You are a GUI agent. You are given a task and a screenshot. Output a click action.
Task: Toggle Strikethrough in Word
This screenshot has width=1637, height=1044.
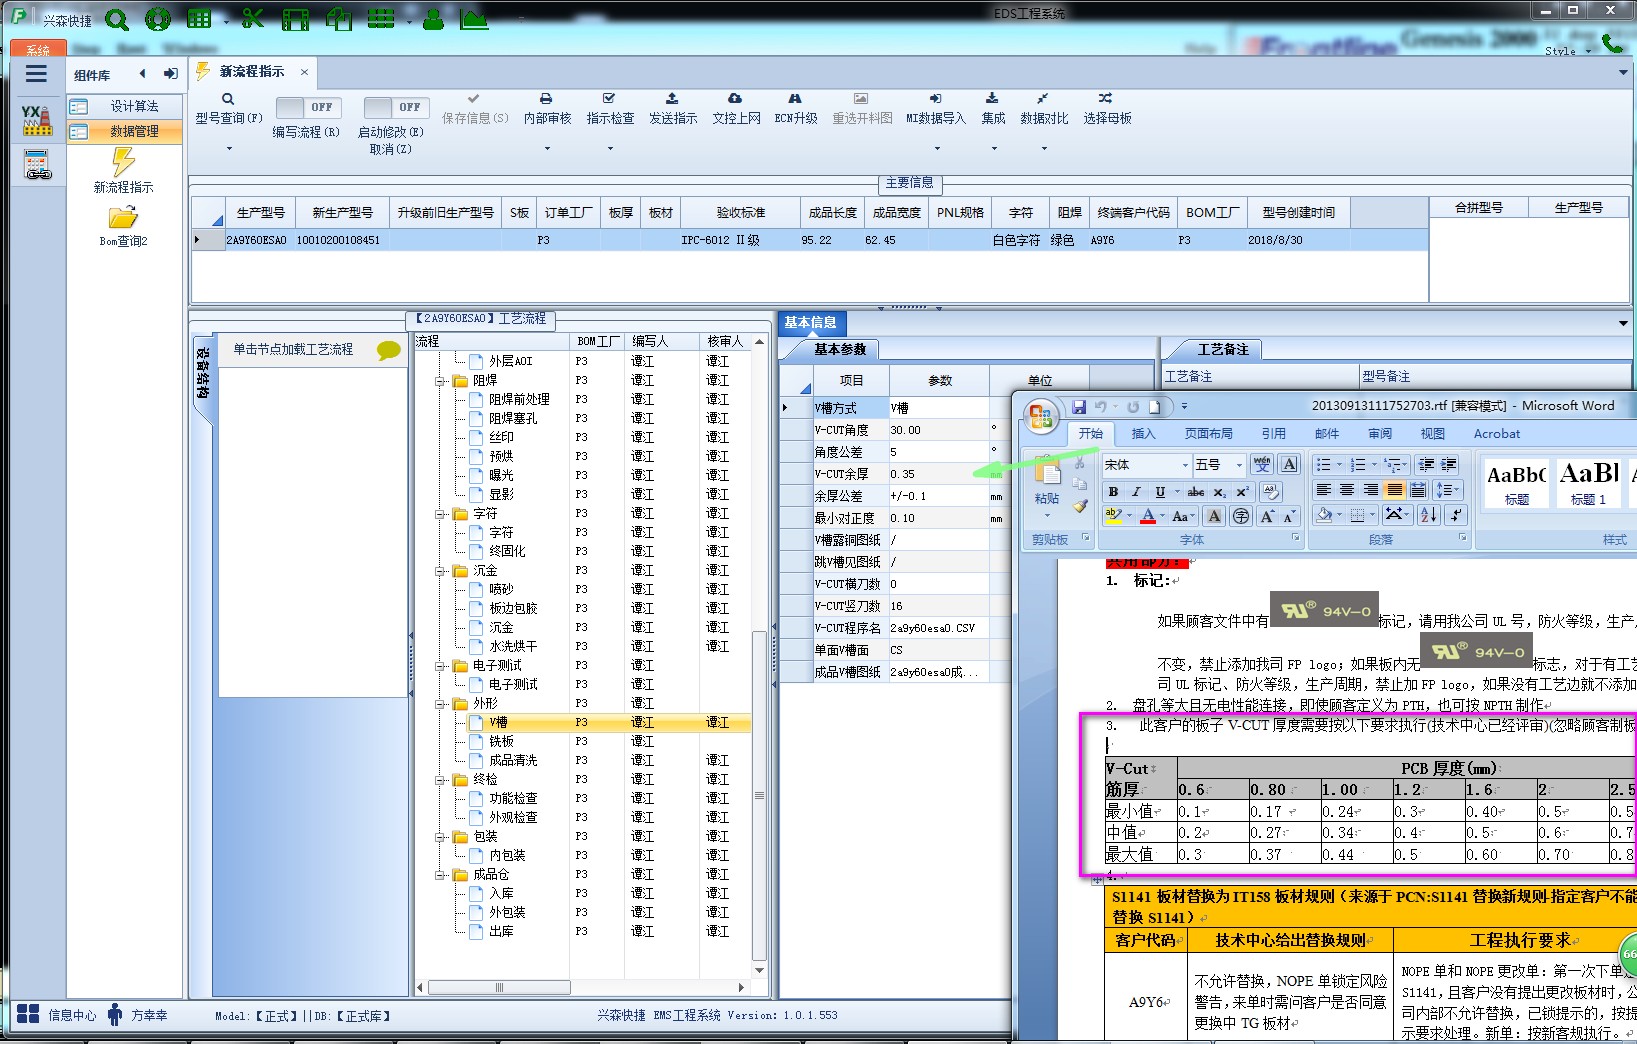point(1196,492)
